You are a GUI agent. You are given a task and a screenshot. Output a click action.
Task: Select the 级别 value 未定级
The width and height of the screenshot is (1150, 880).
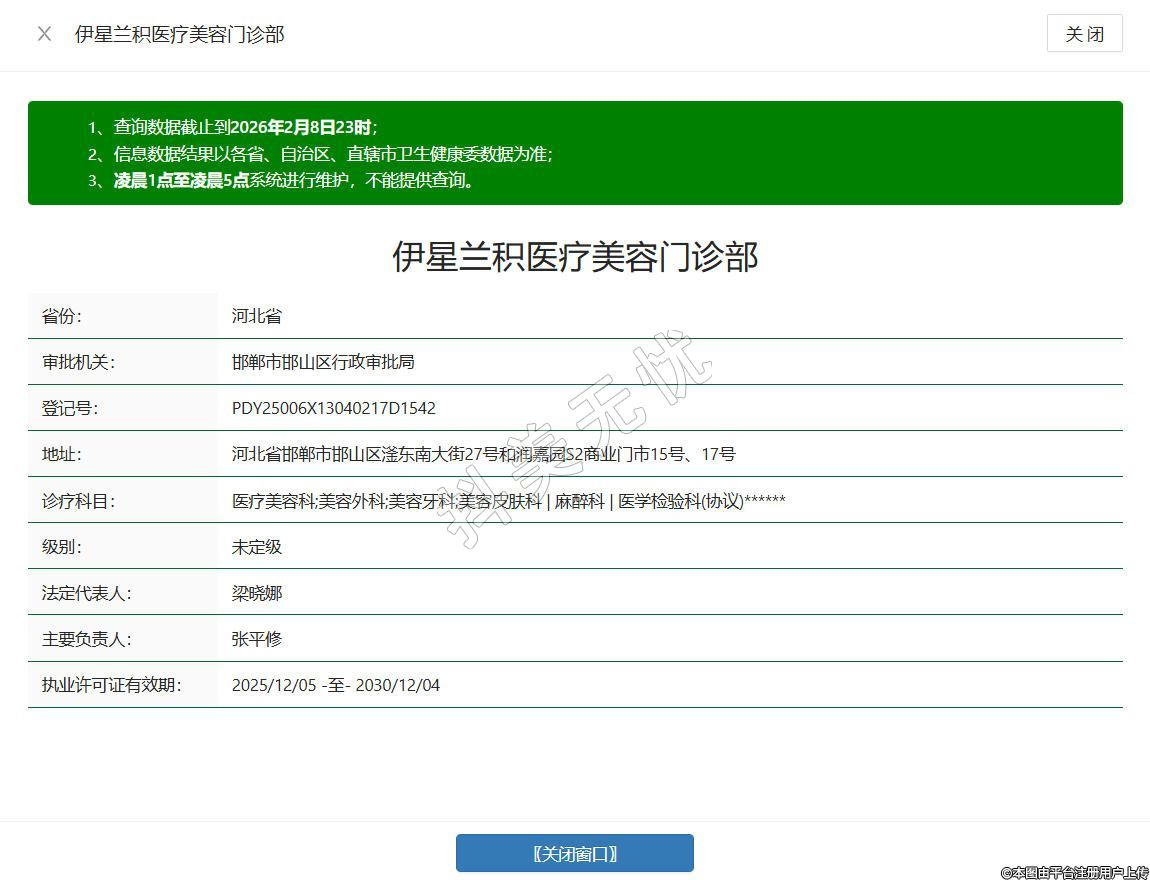(257, 547)
